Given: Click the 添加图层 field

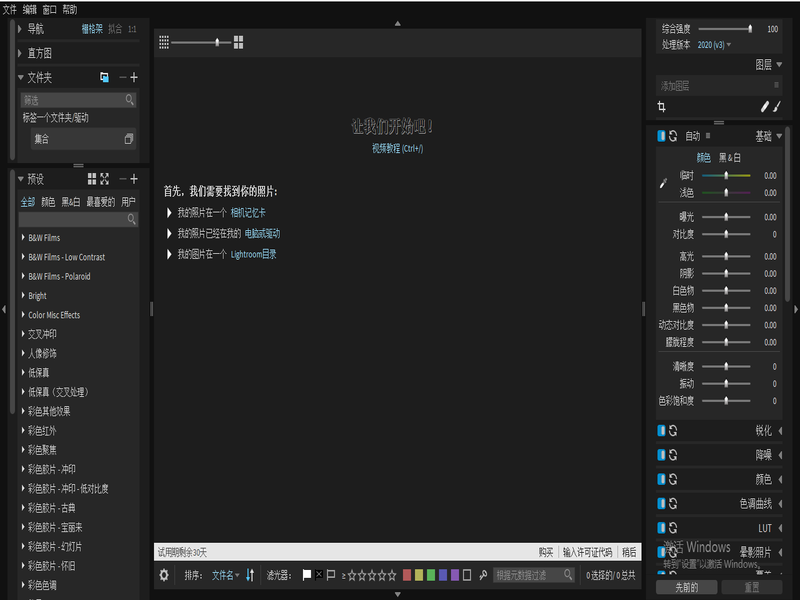Looking at the screenshot, I should (719, 86).
